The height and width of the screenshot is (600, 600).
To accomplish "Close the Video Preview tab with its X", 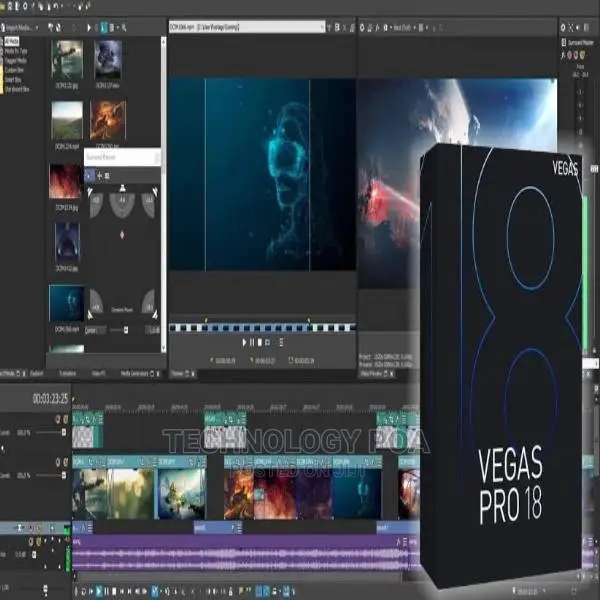I will [391, 374].
